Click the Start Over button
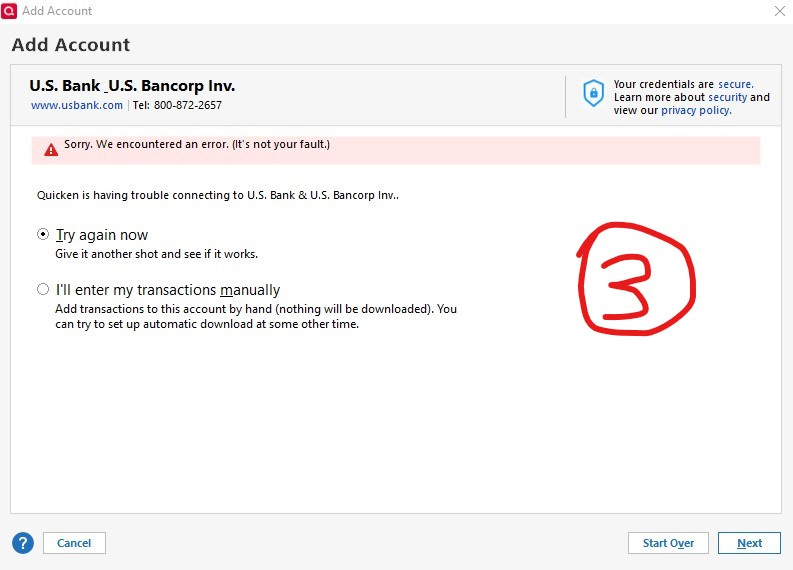 (x=668, y=543)
